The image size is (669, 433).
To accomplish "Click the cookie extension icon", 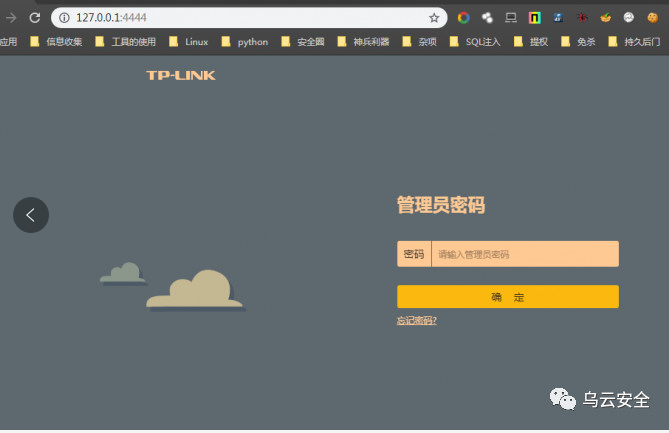I will 652,17.
